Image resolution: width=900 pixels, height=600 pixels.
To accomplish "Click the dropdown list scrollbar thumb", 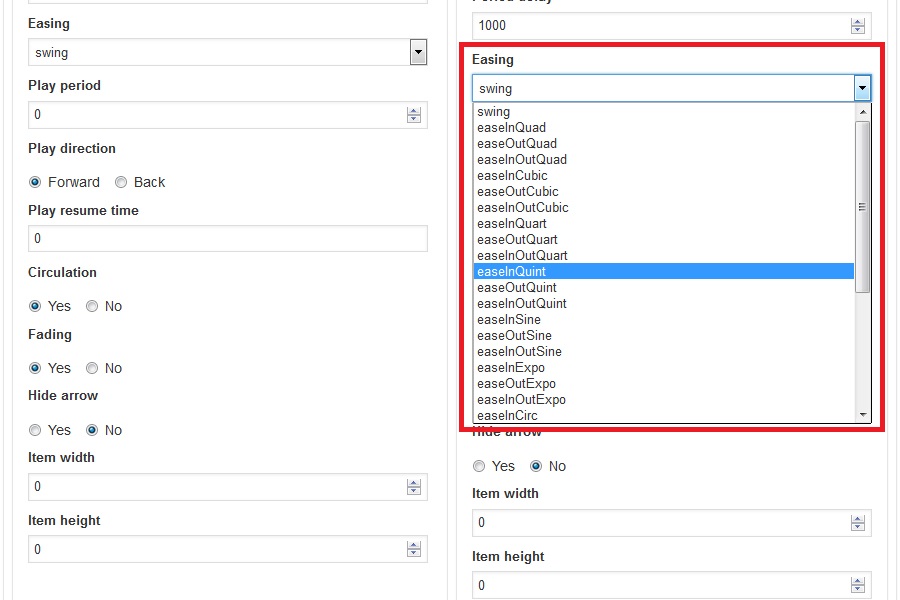I will [x=862, y=207].
